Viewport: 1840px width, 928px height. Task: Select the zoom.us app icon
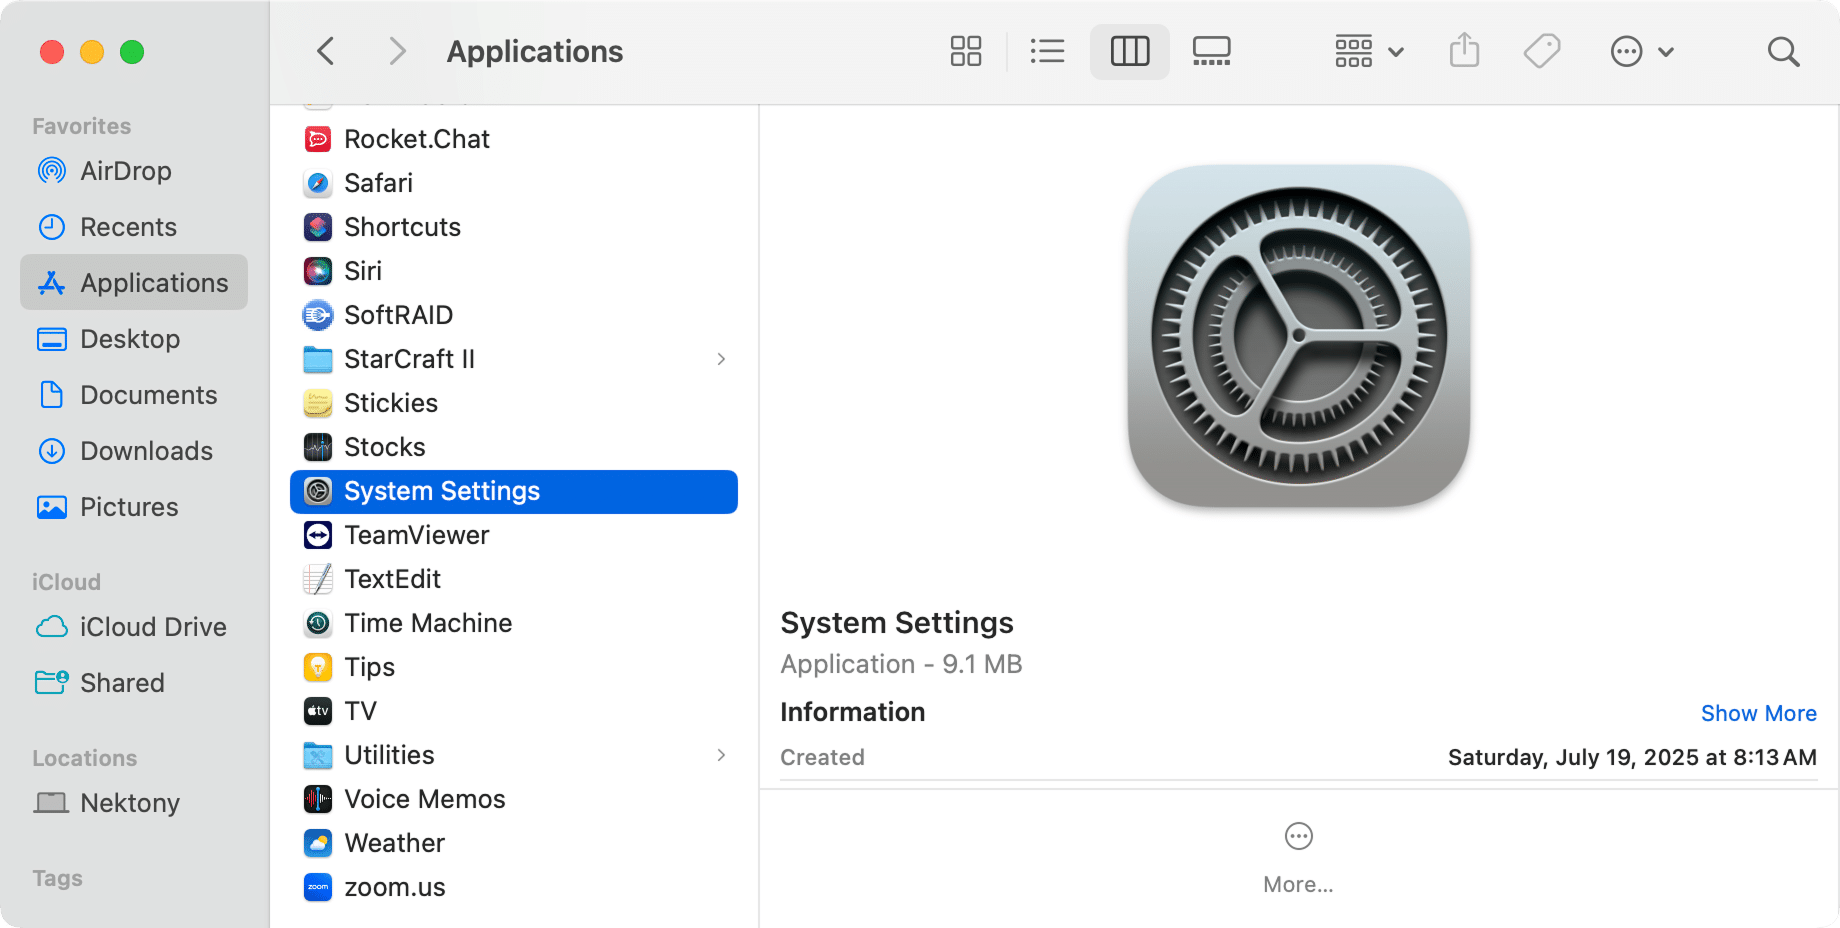(318, 887)
